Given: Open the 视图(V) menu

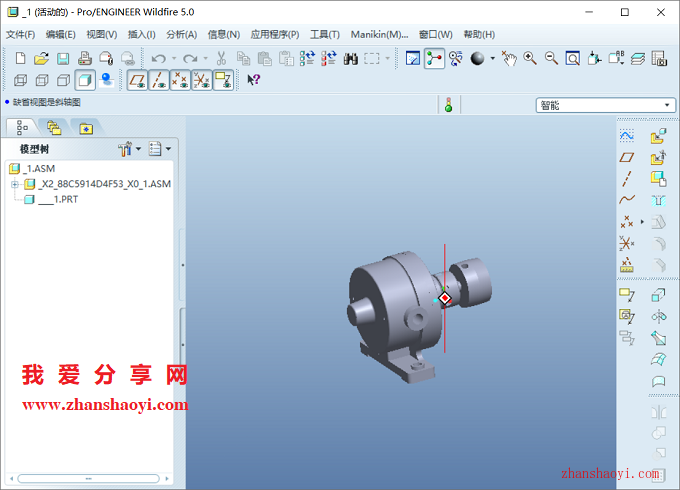Looking at the screenshot, I should [x=102, y=35].
